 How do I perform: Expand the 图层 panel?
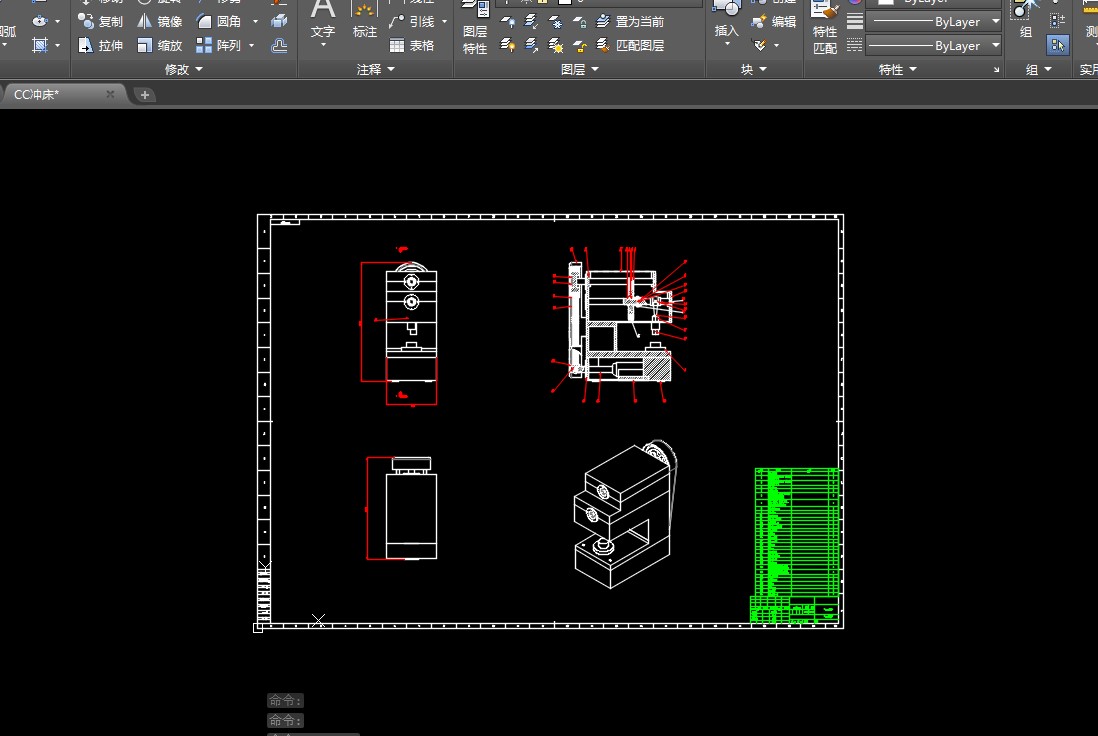pyautogui.click(x=581, y=69)
